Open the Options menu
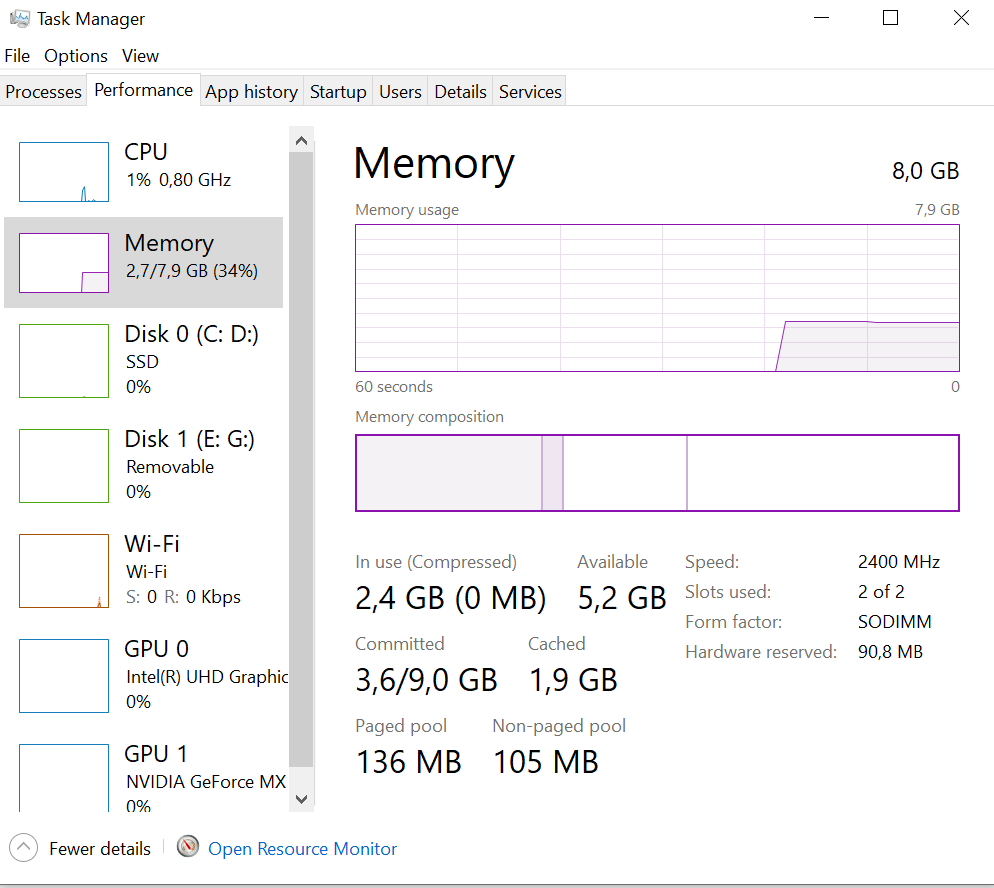This screenshot has width=994, height=888. coord(76,56)
